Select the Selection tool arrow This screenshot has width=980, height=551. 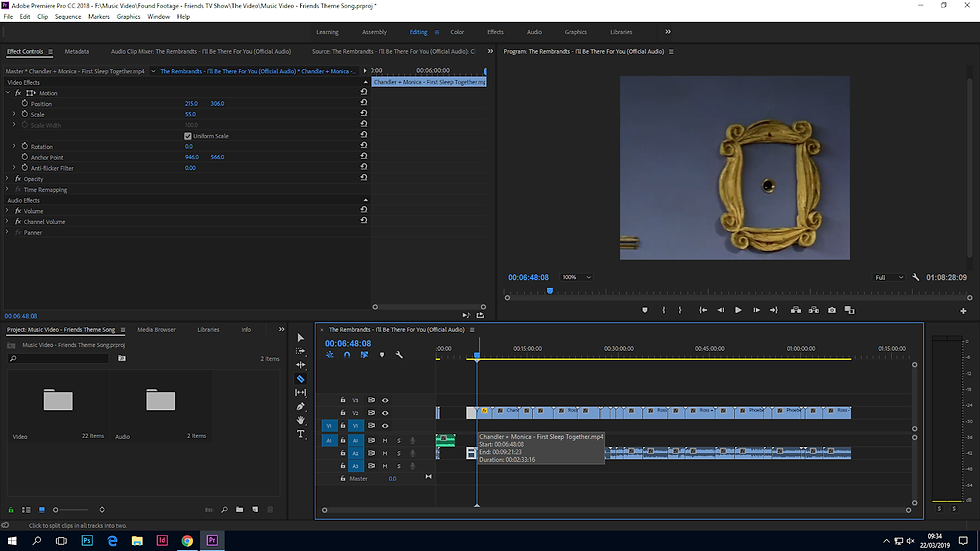click(301, 338)
